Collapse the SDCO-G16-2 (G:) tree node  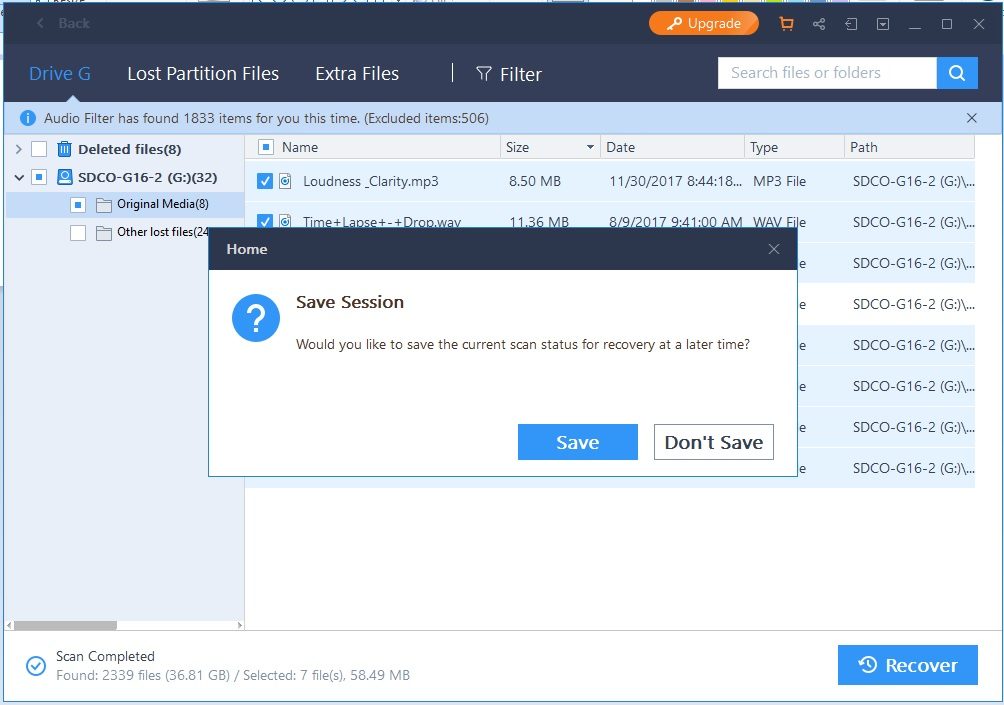pos(19,177)
